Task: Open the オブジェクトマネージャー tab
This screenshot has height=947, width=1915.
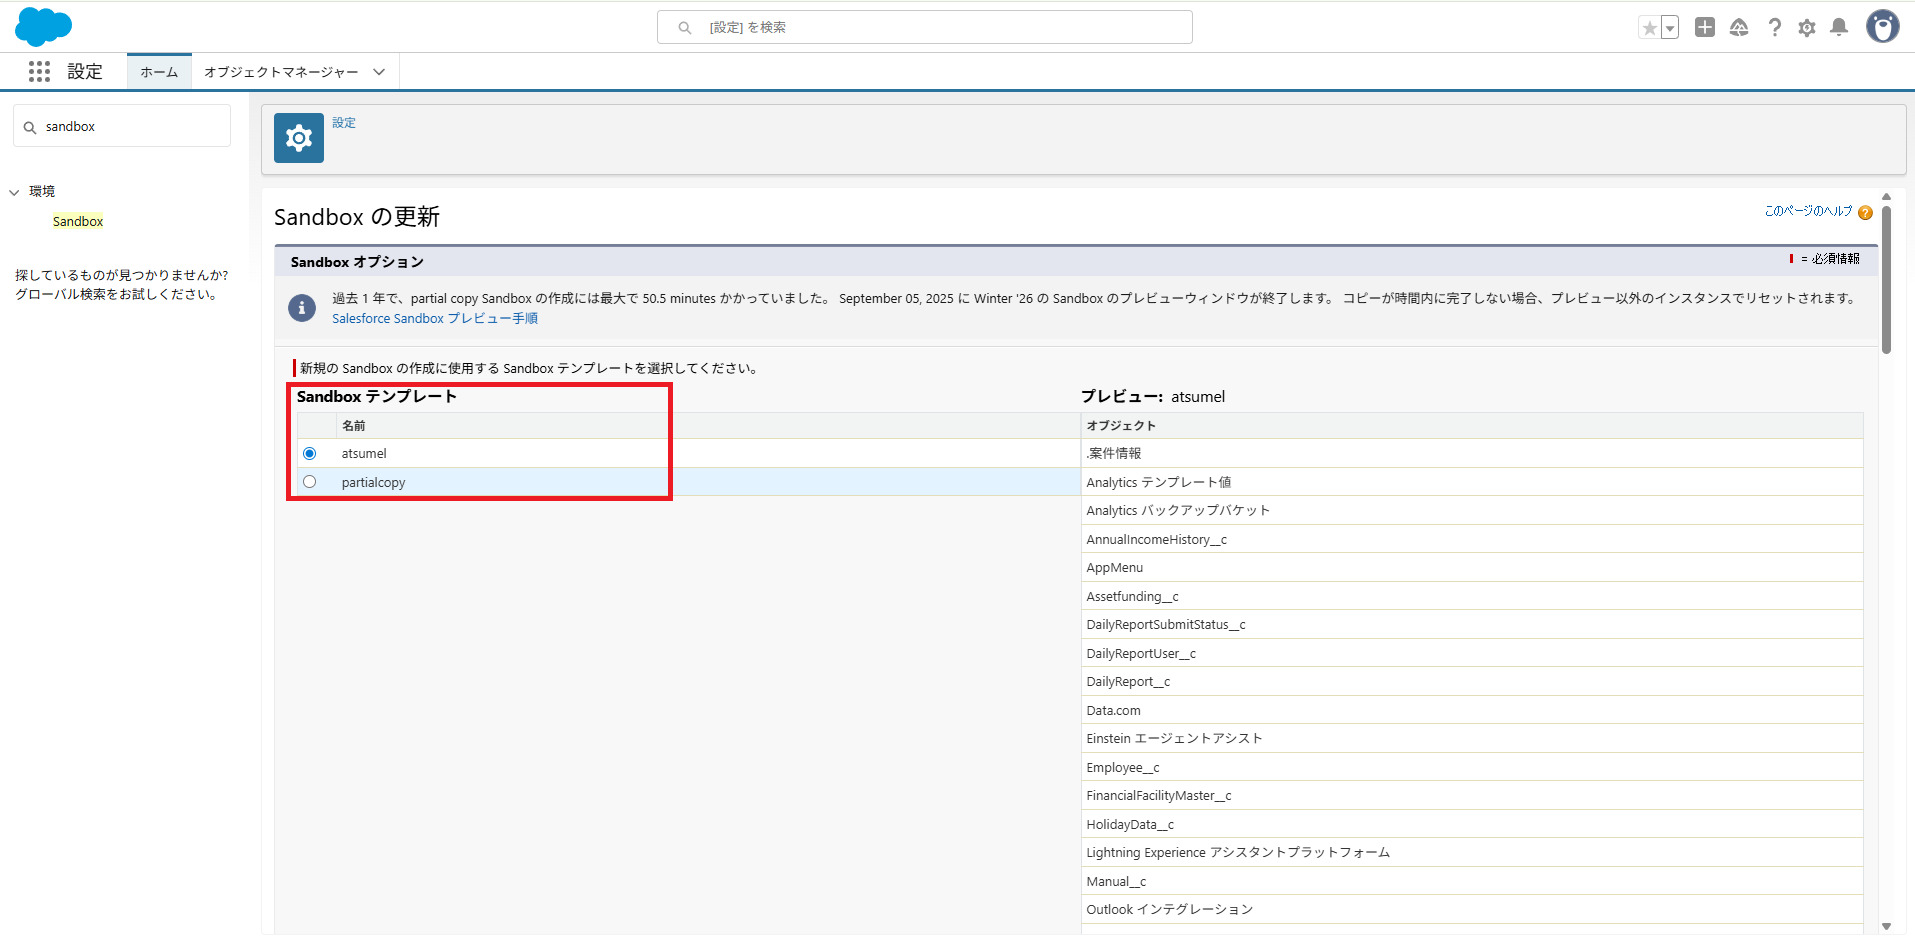Action: coord(281,72)
